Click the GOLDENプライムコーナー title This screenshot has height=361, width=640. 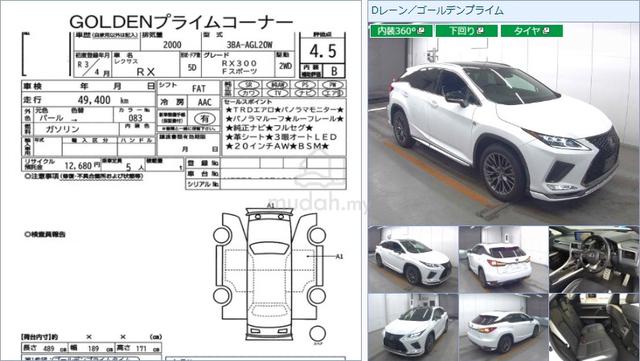point(181,22)
